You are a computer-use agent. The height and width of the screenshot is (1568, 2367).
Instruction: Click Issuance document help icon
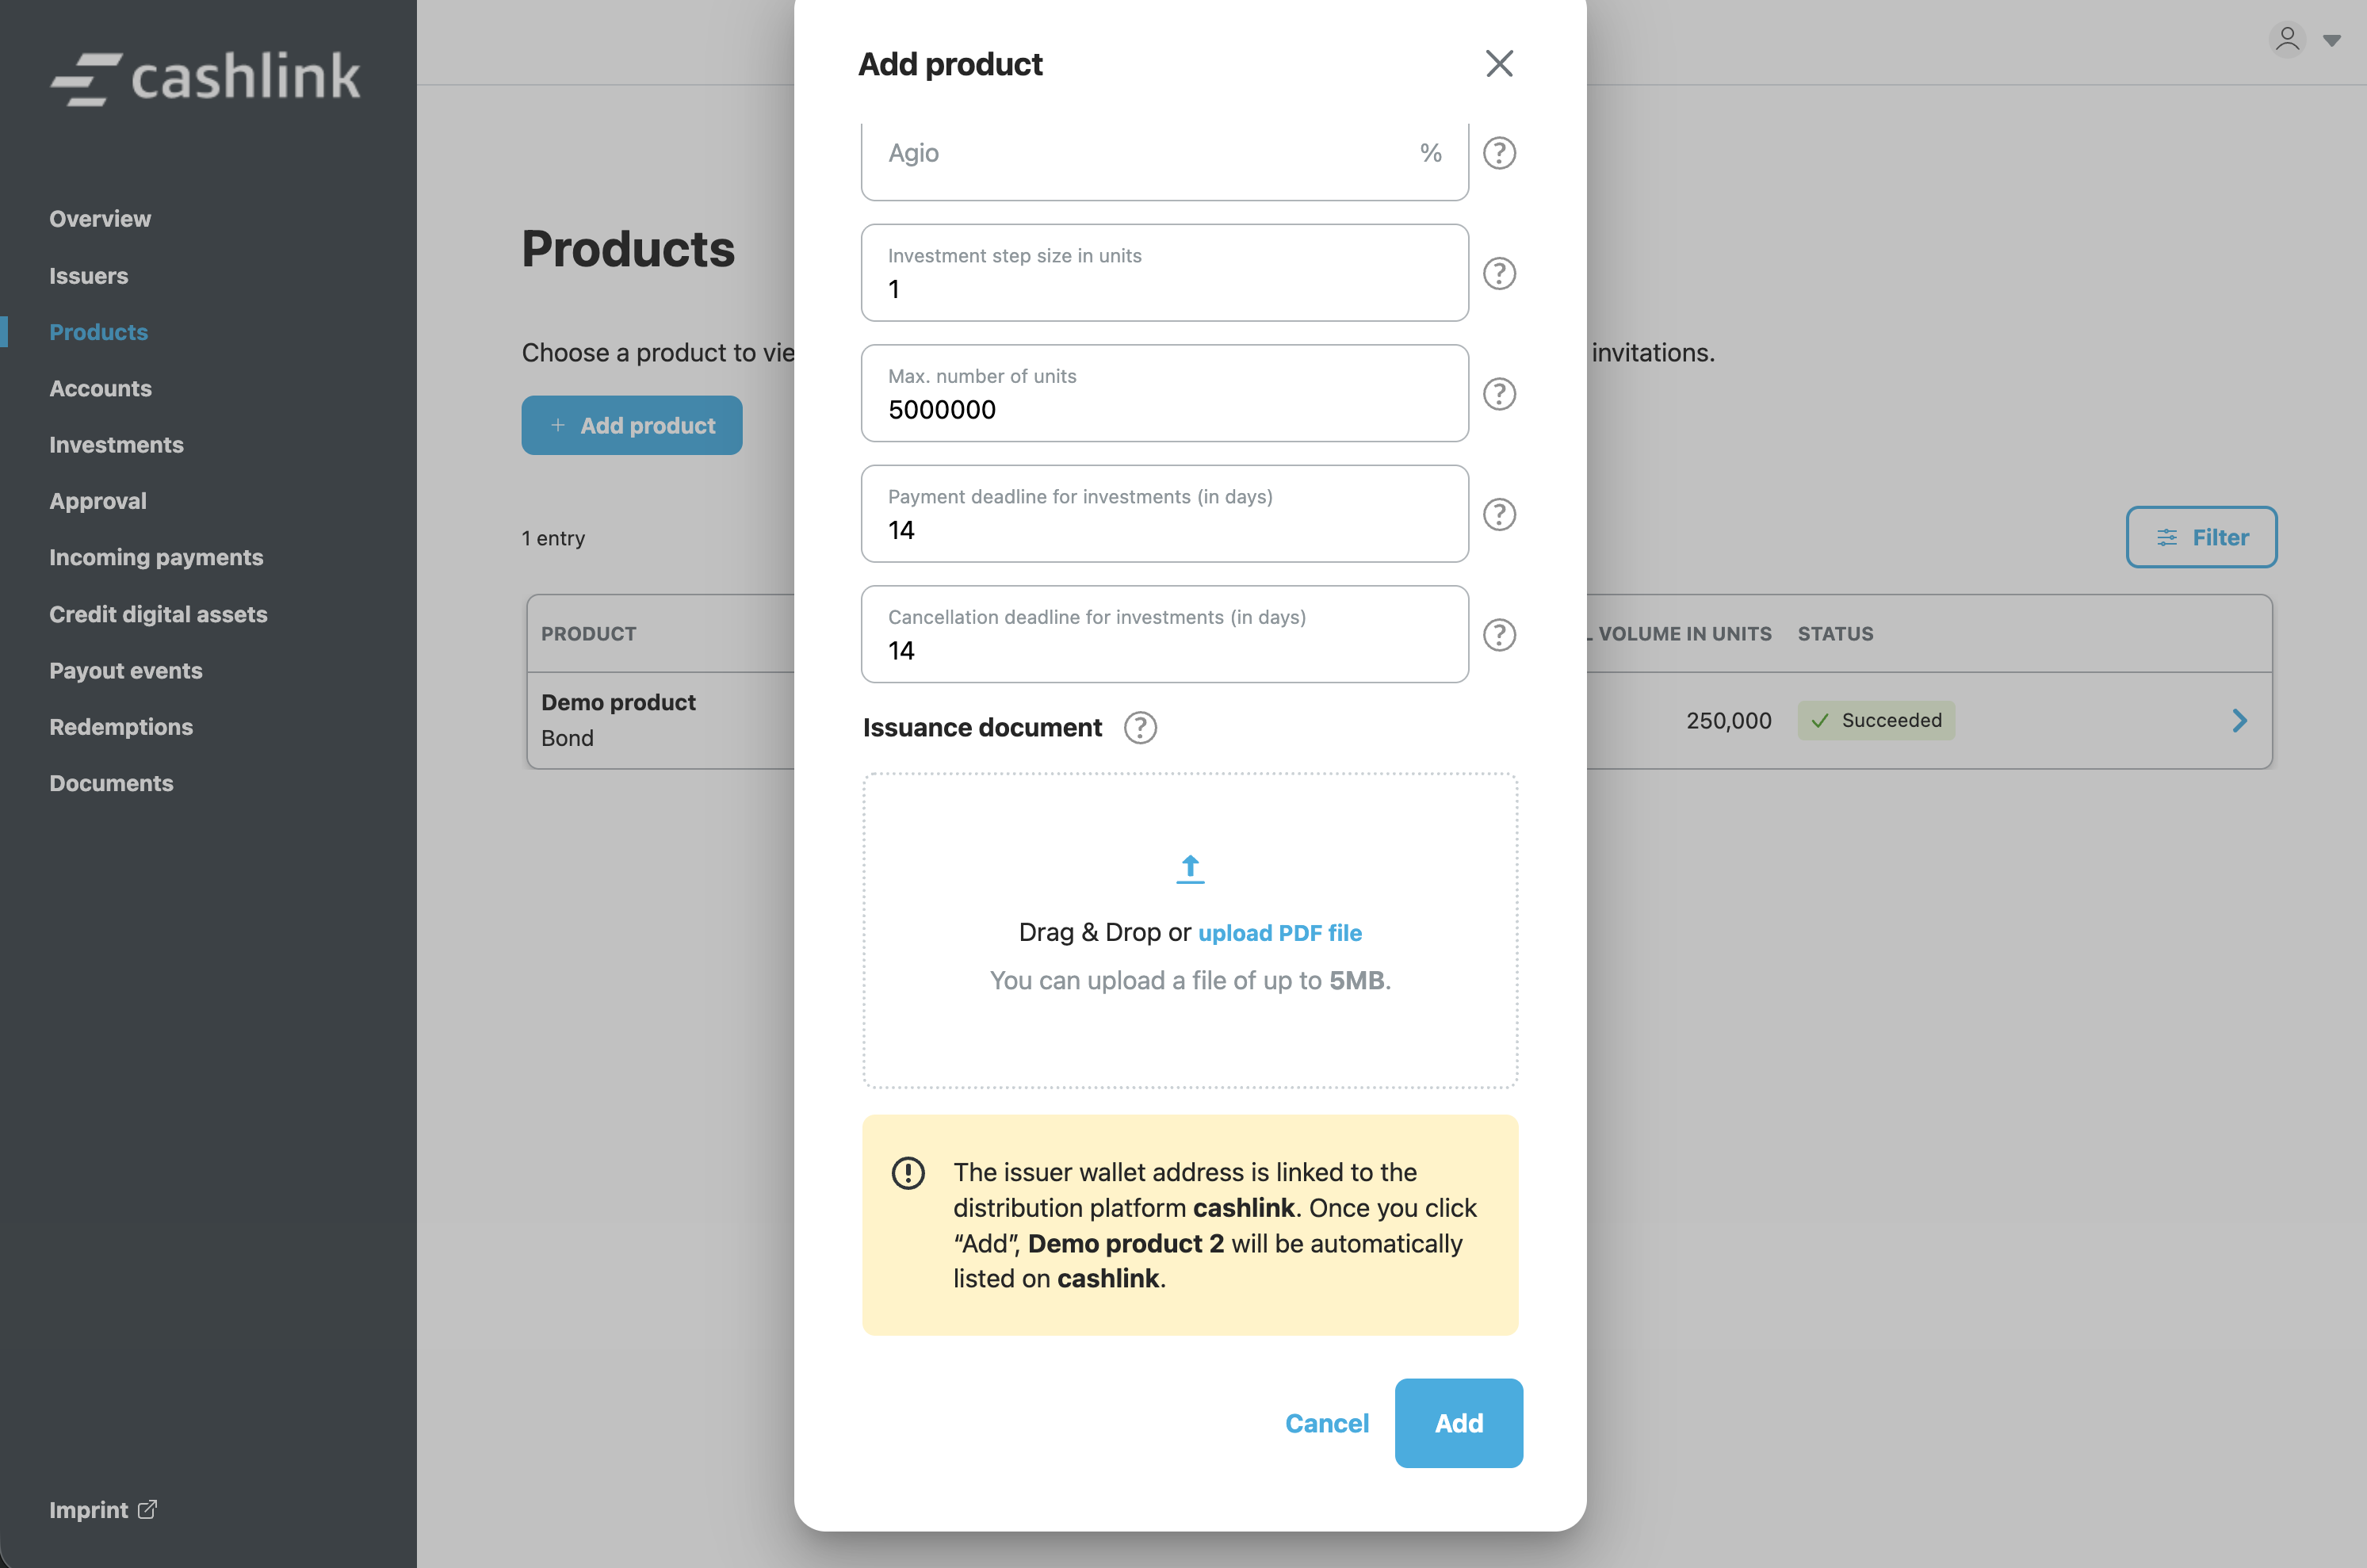pos(1139,728)
